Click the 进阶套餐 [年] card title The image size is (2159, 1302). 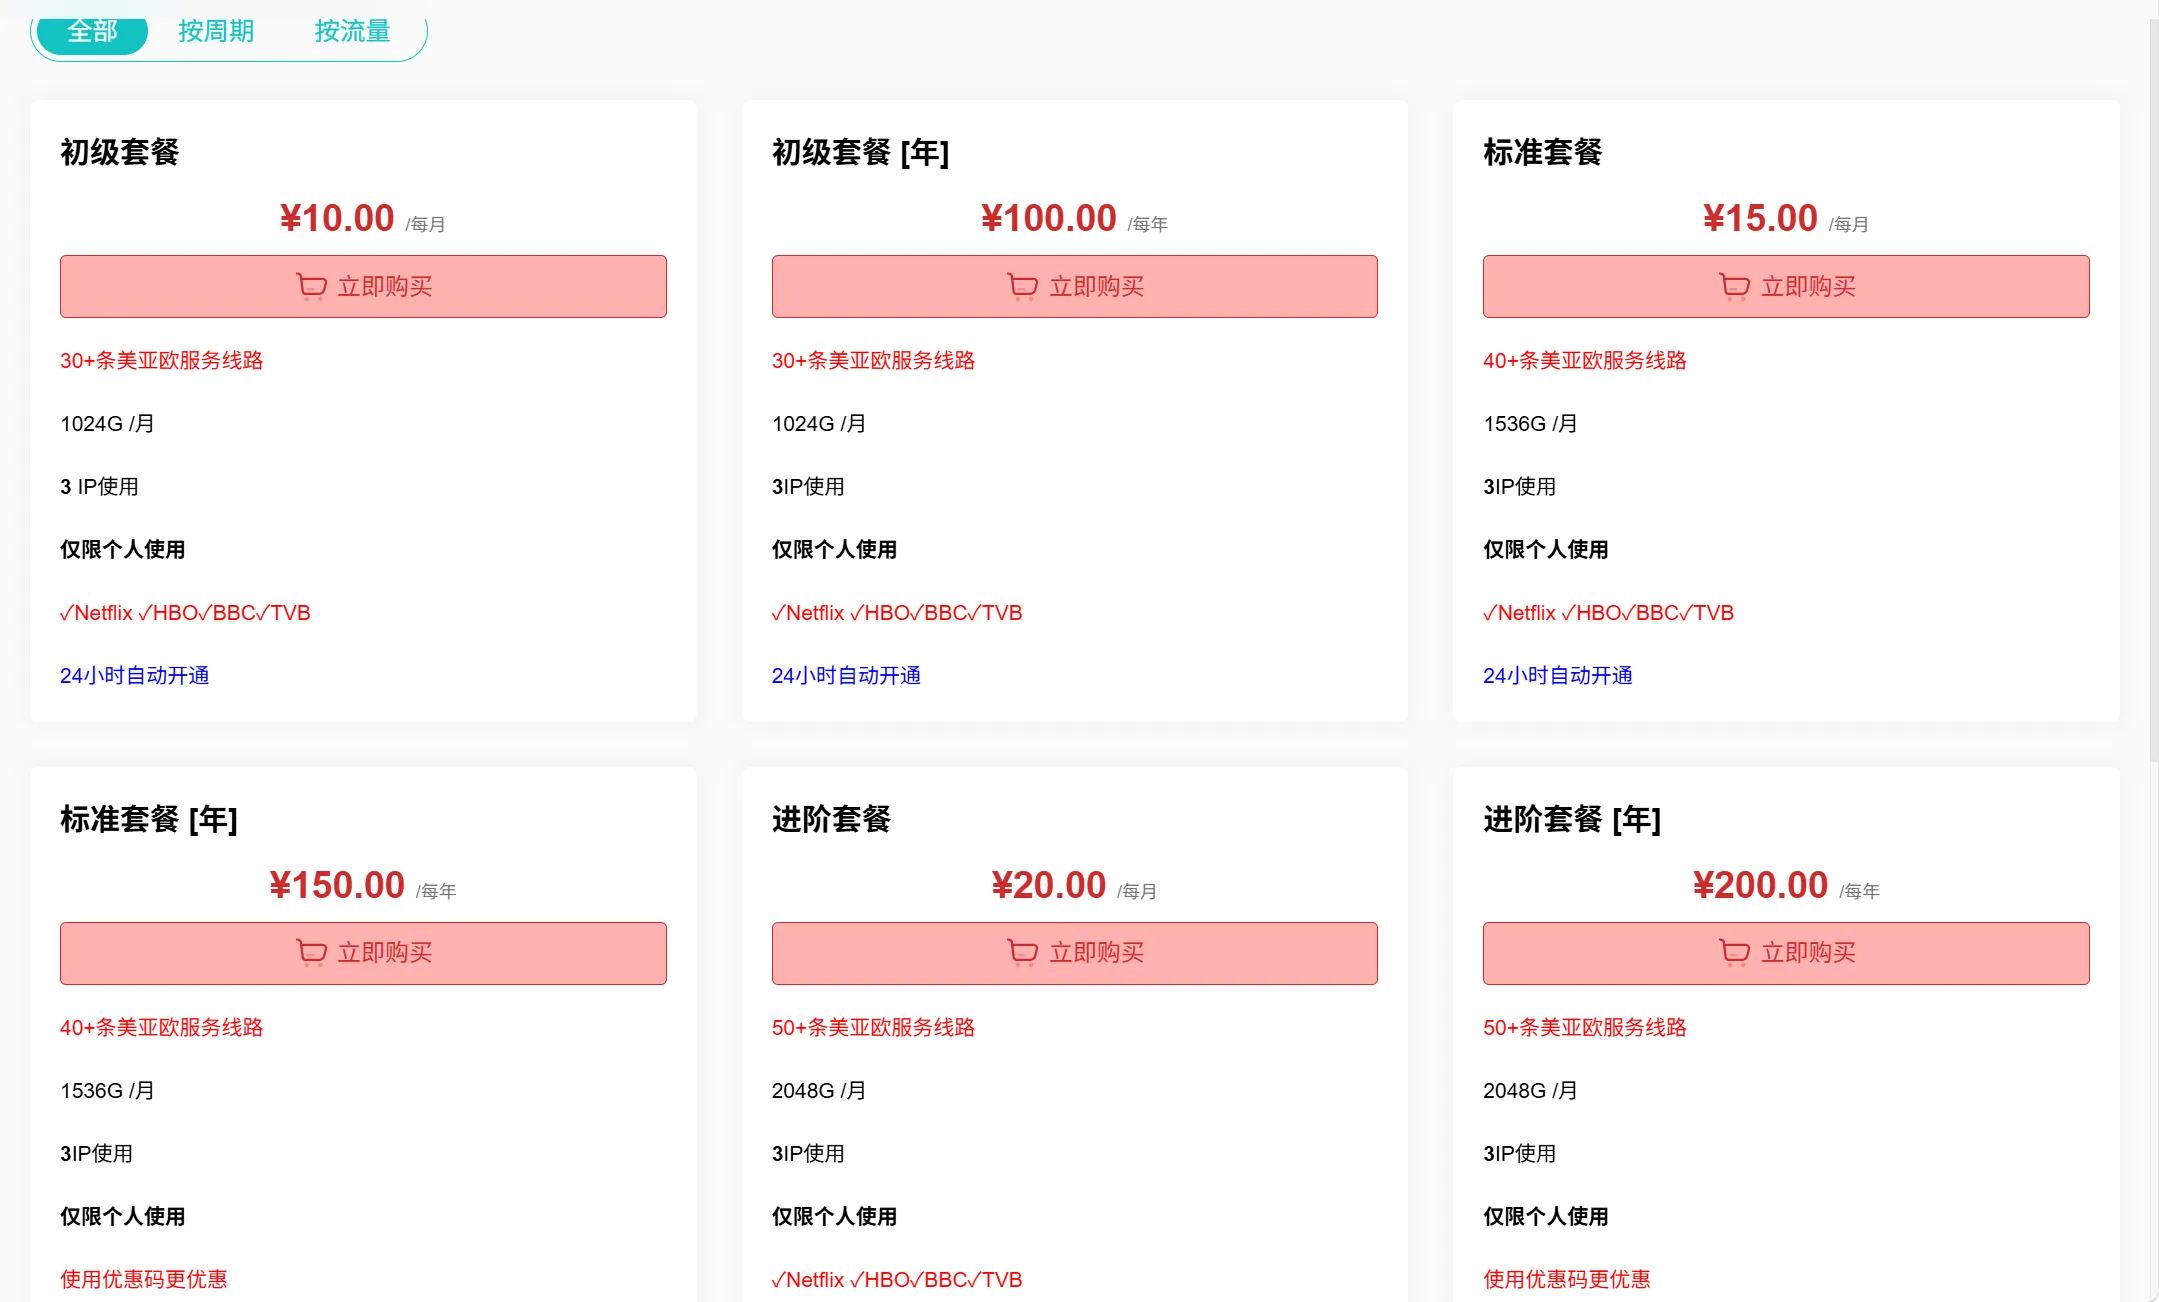(x=1572, y=819)
